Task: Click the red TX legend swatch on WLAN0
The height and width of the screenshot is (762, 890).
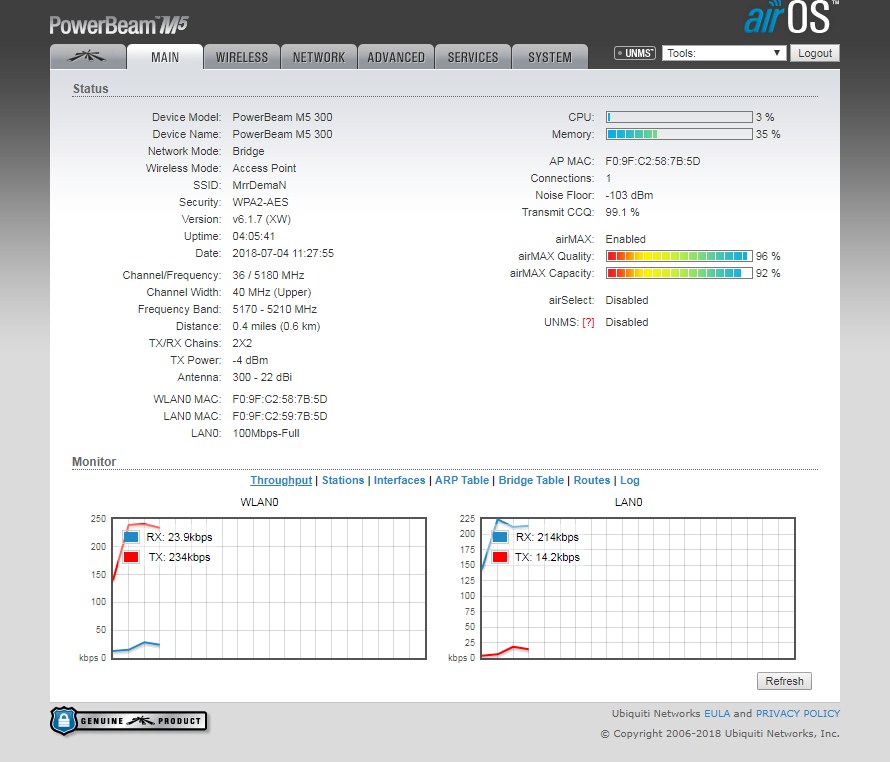Action: 131,557
